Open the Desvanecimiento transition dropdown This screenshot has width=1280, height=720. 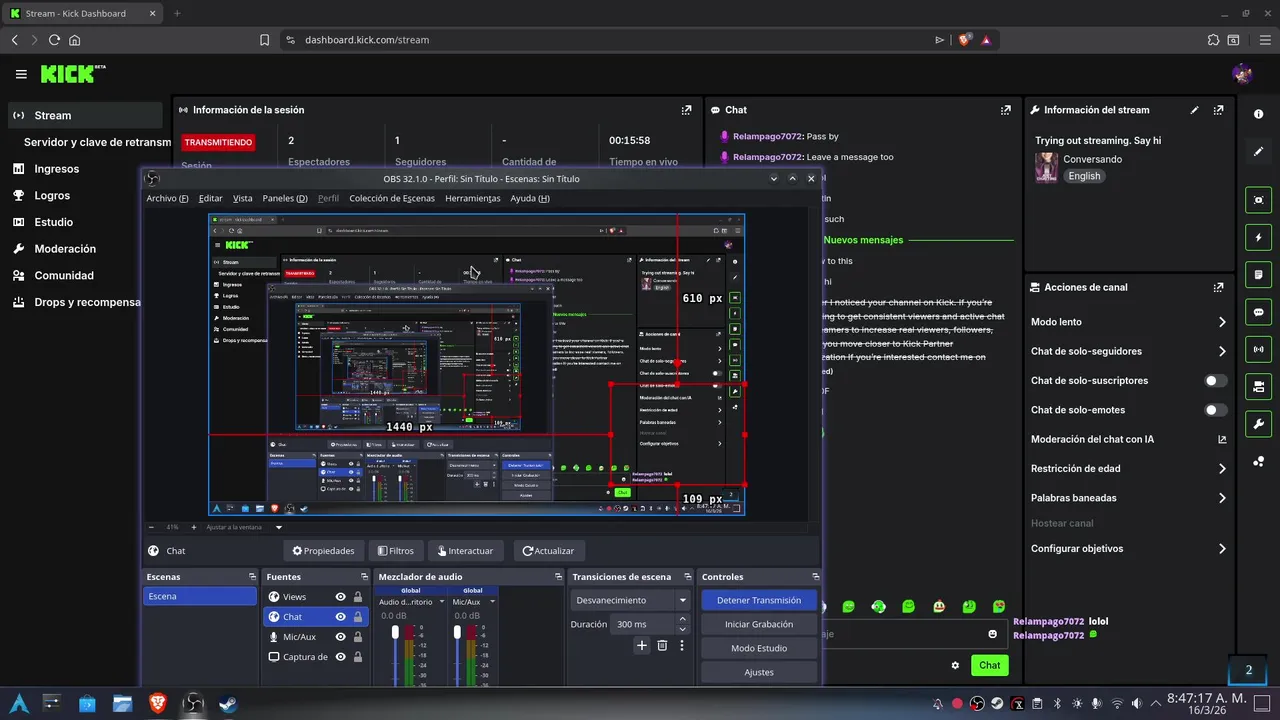(x=631, y=601)
